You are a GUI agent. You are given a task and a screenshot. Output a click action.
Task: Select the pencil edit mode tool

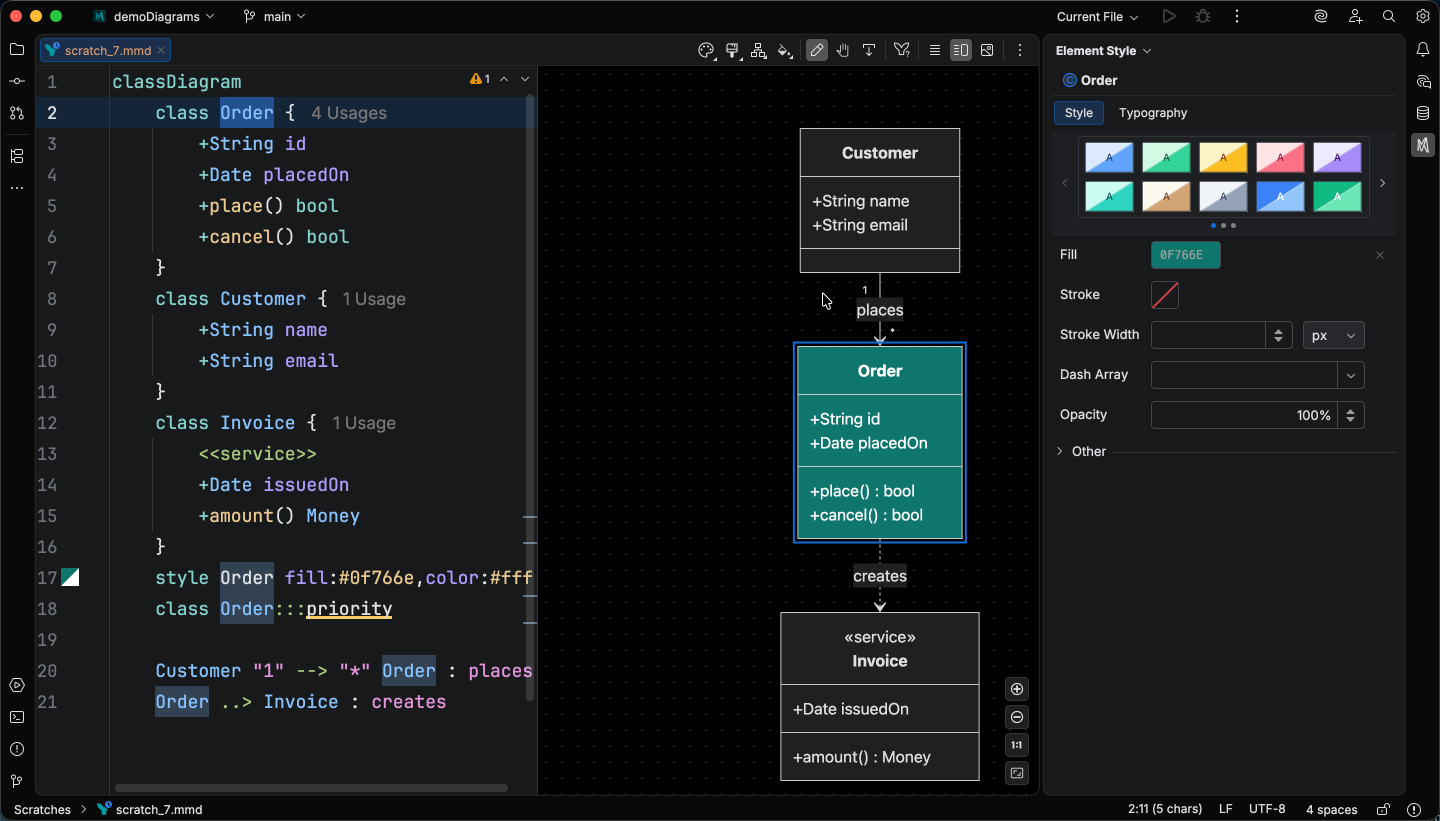click(x=817, y=50)
